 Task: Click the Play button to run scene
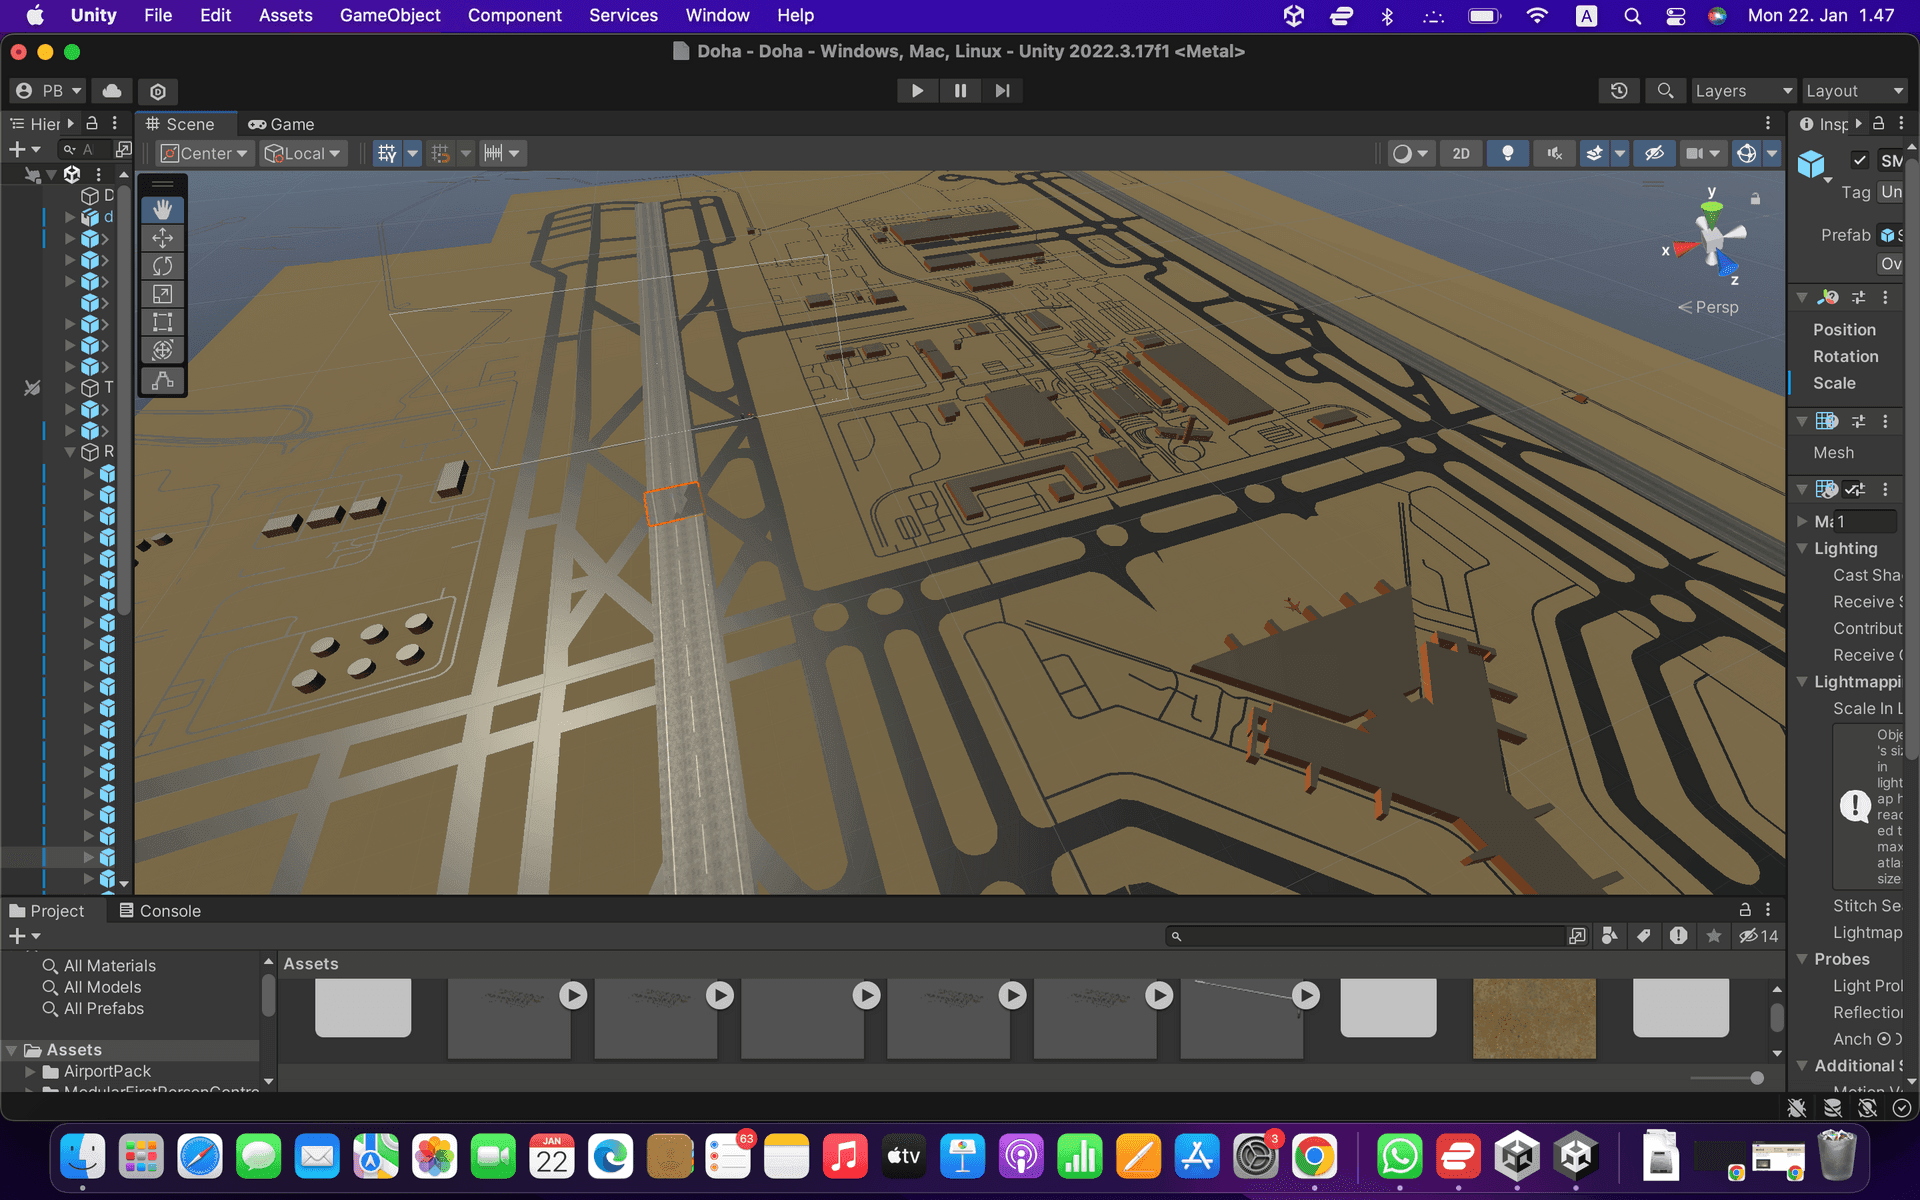click(916, 90)
